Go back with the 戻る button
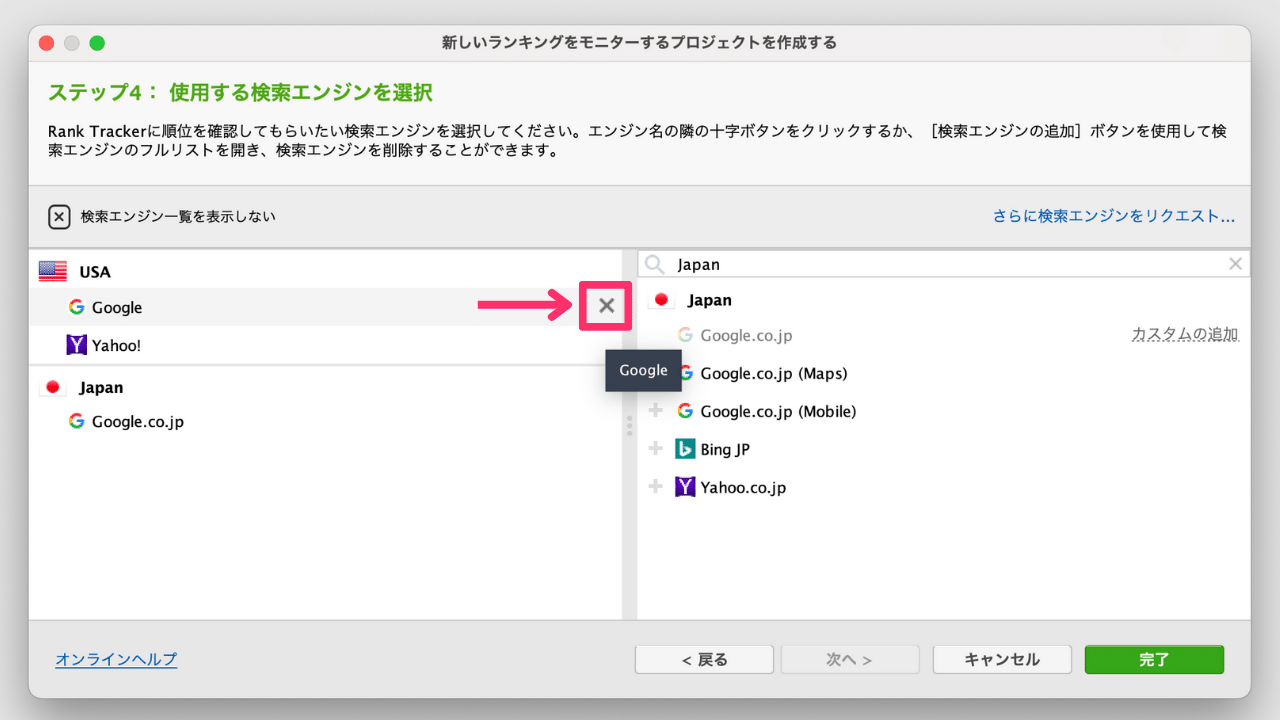 tap(704, 660)
